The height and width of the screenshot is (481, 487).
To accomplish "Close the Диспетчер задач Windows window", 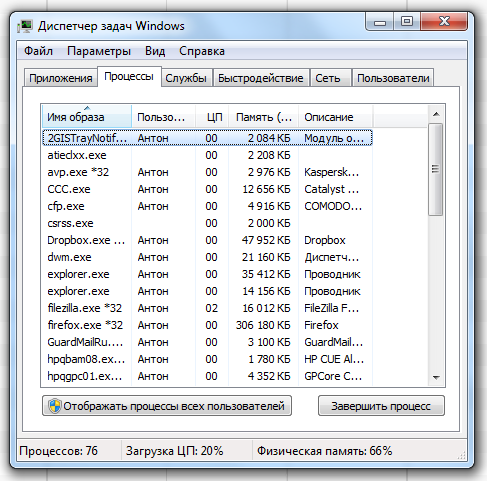I will click(444, 22).
